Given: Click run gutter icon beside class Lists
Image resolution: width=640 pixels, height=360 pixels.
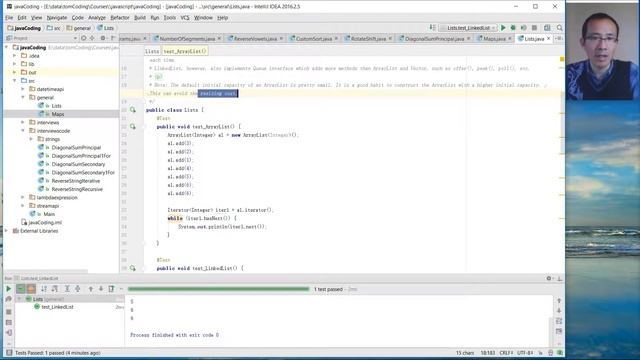Looking at the screenshot, I should click(133, 110).
